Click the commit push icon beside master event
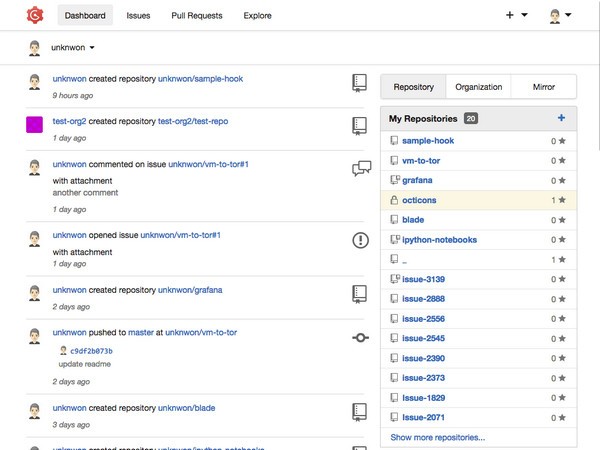 [x=361, y=338]
